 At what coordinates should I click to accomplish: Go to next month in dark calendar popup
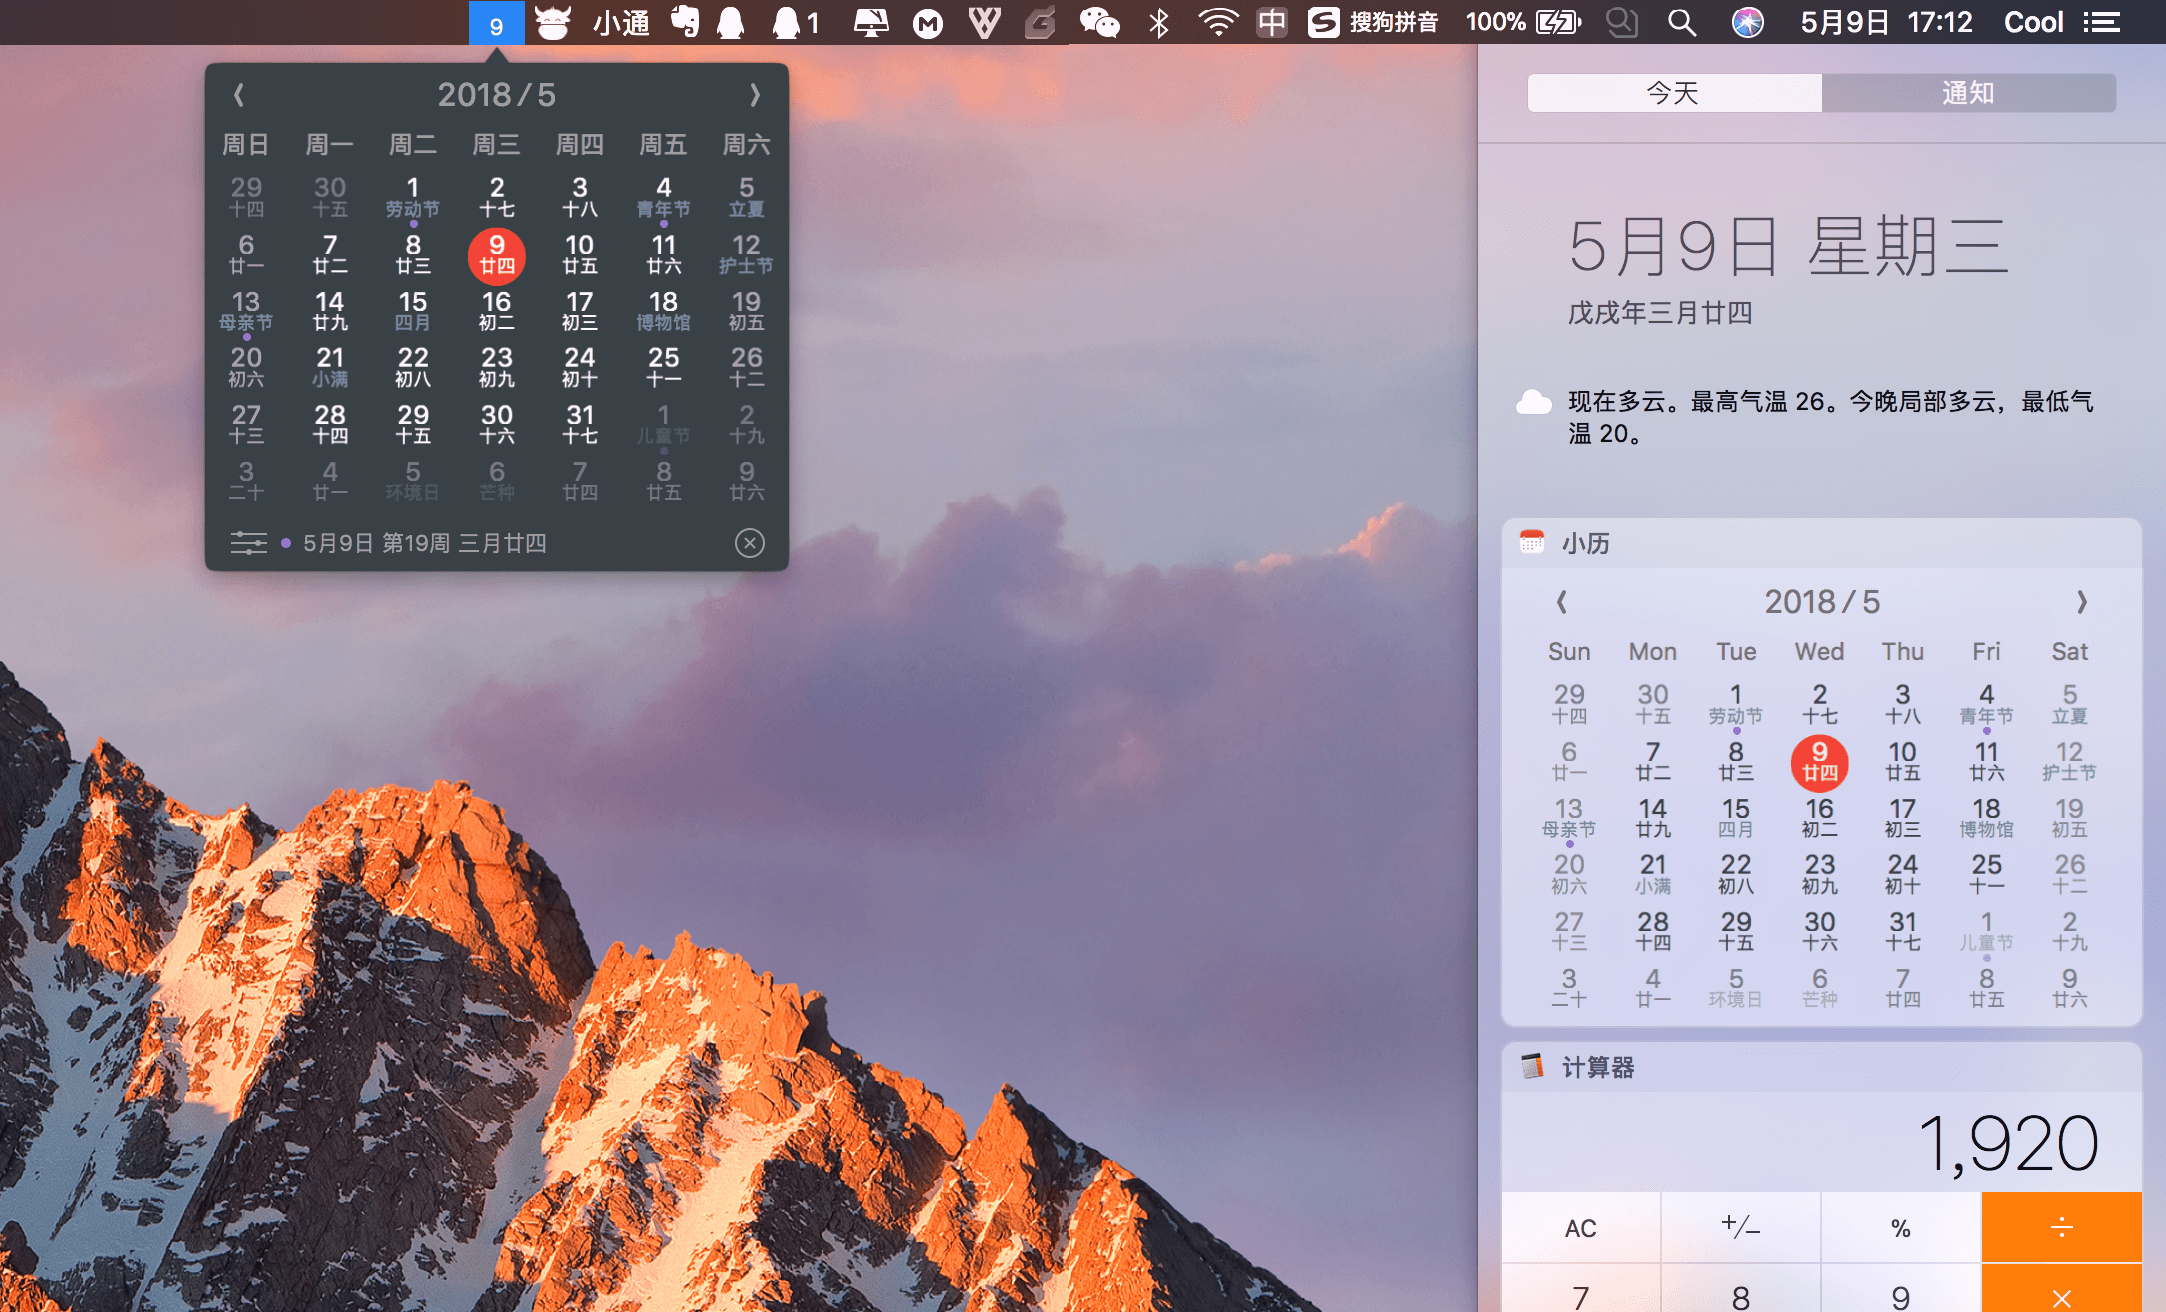click(755, 95)
